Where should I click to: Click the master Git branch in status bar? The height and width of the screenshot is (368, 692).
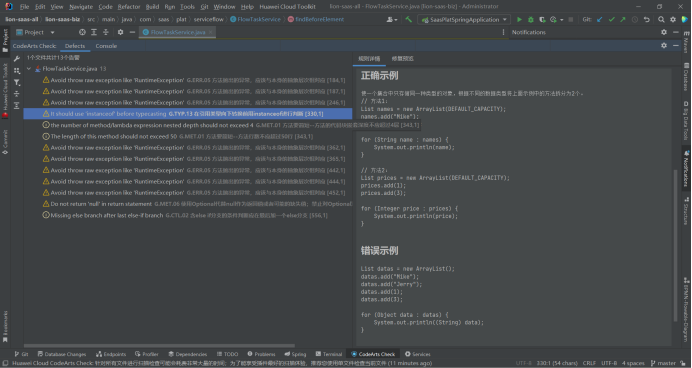(x=663, y=363)
